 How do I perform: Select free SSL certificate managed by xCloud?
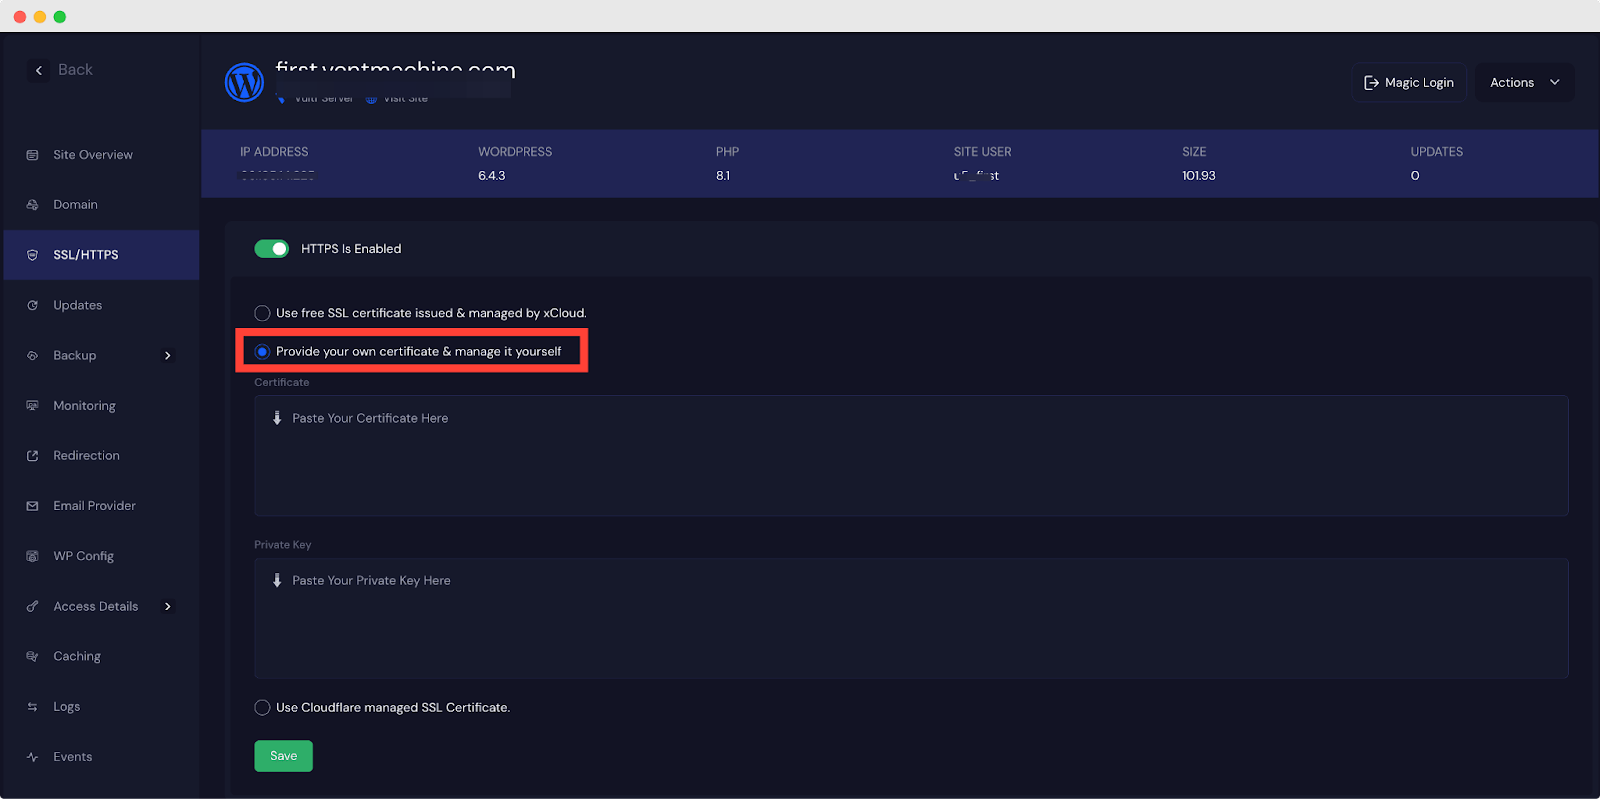[262, 313]
